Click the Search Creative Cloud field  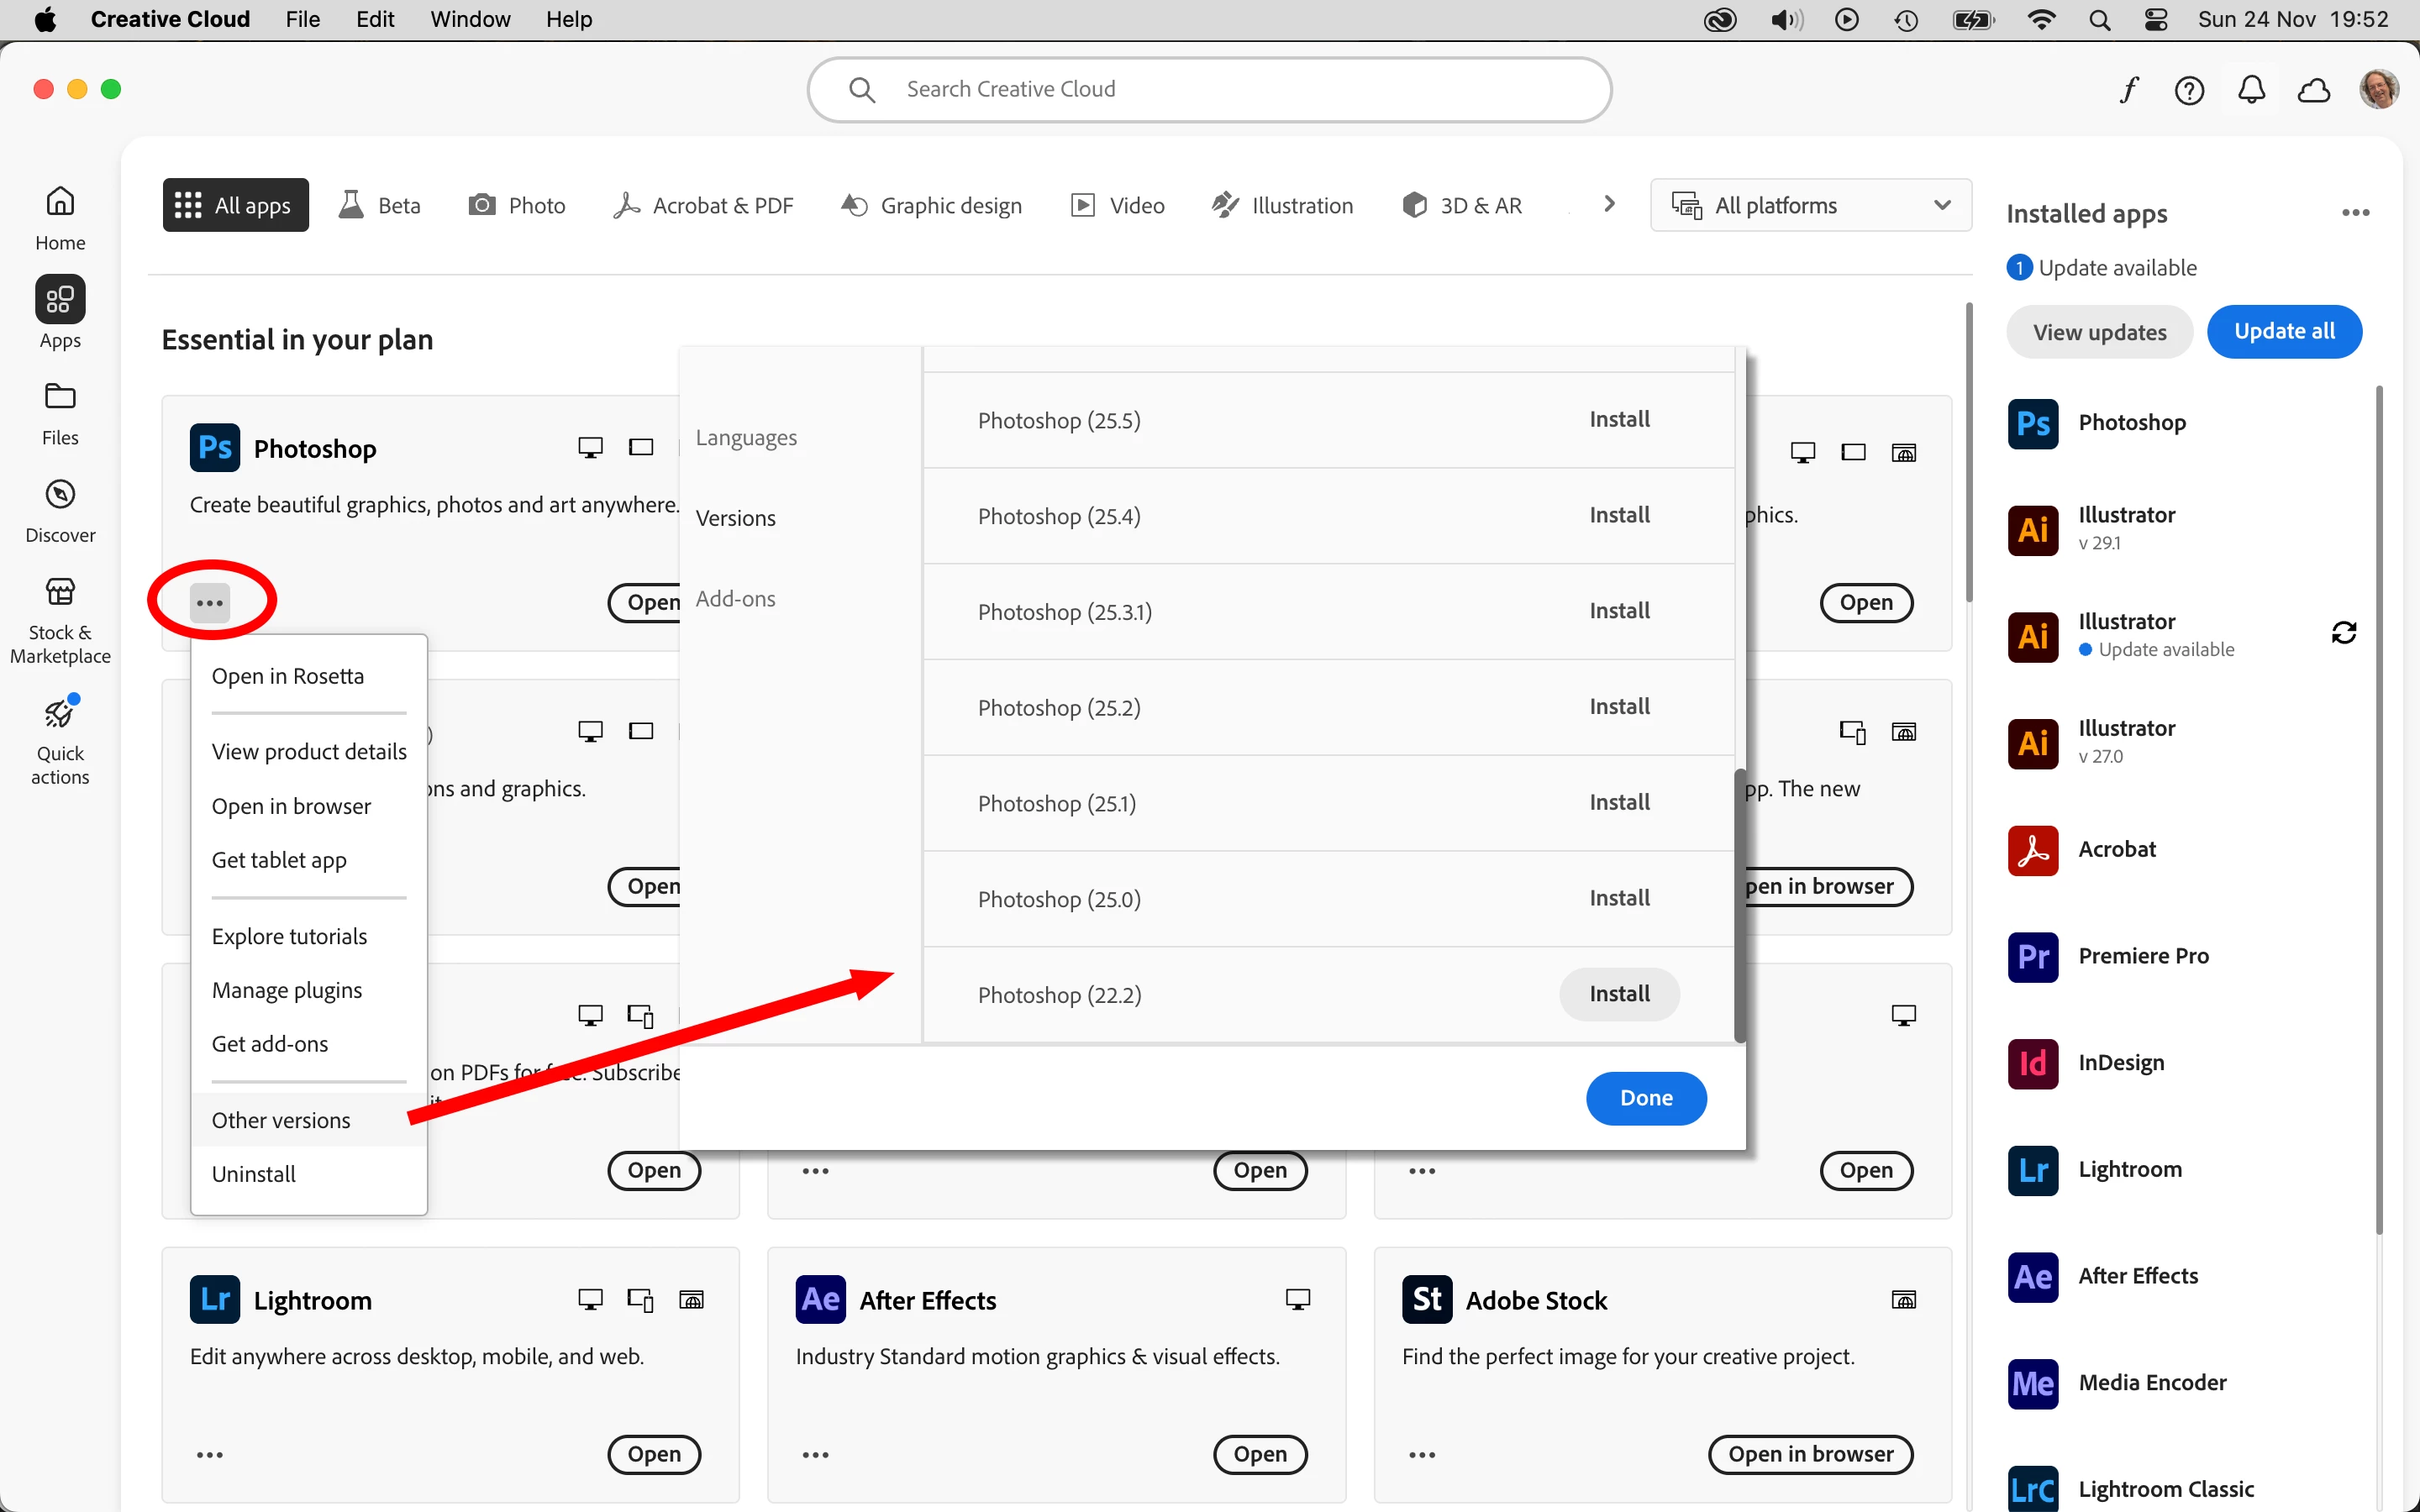point(1209,89)
